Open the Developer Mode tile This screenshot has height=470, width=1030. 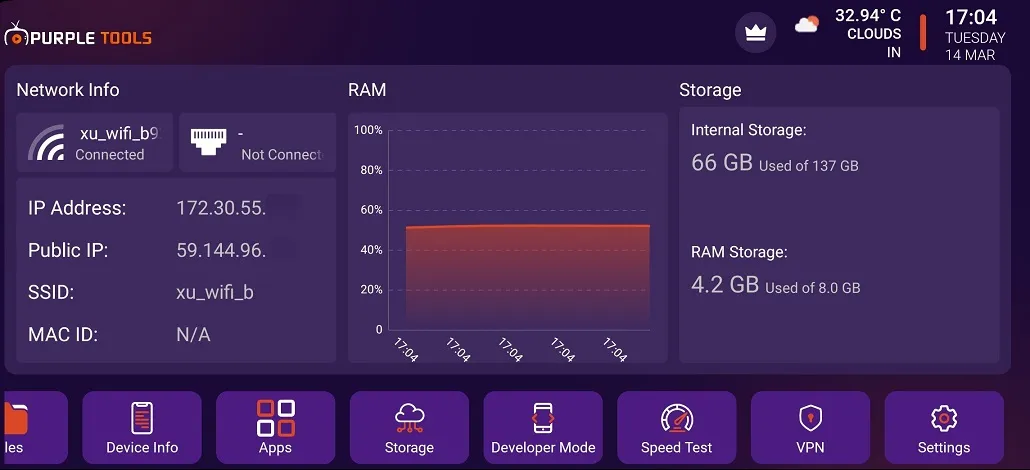[x=543, y=427]
